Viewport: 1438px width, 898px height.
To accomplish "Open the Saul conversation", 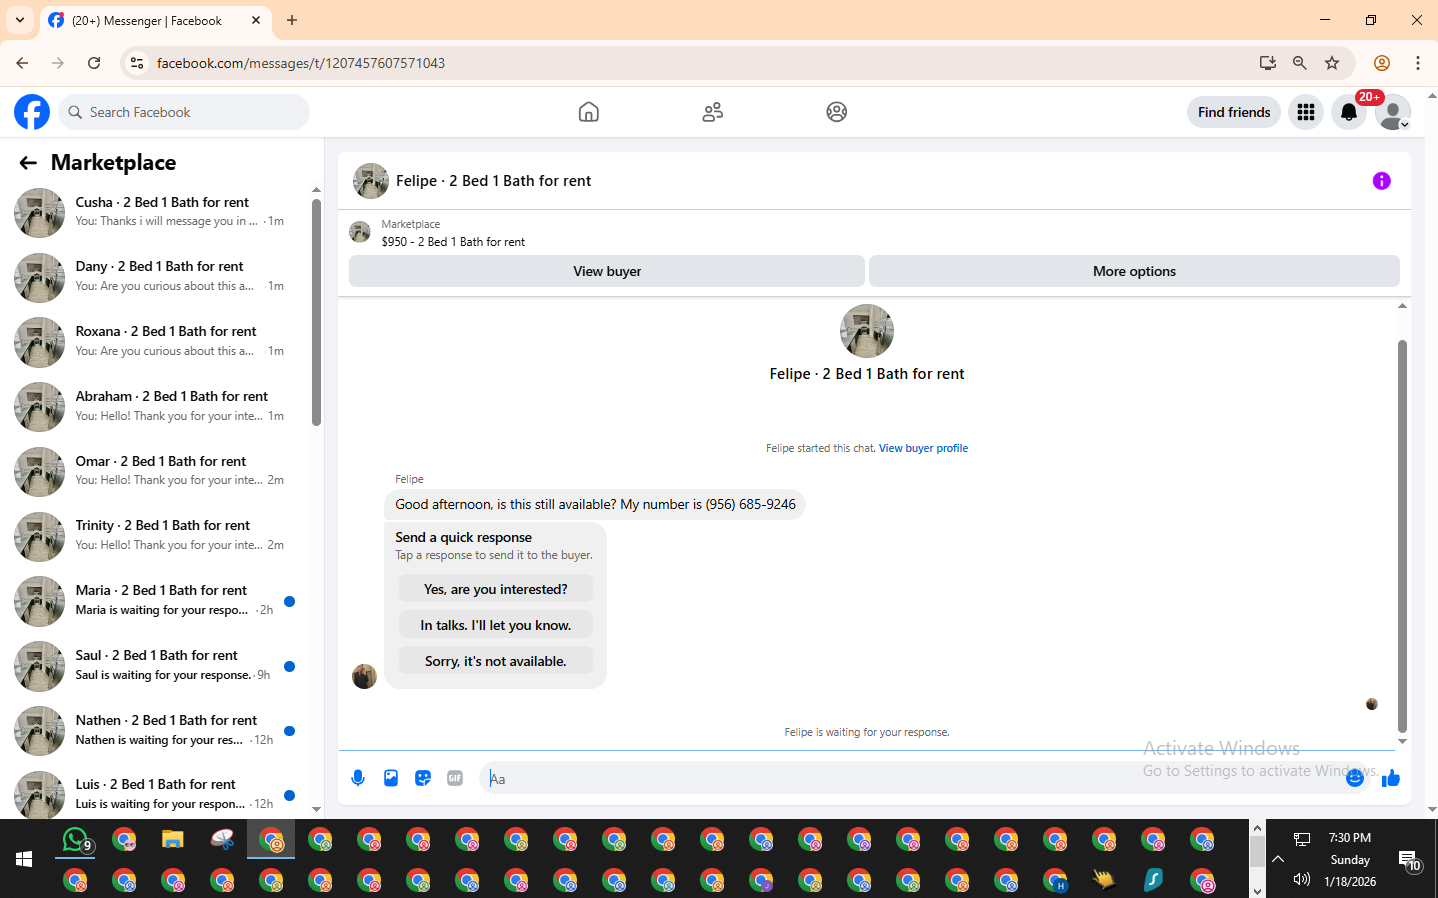I will [156, 666].
